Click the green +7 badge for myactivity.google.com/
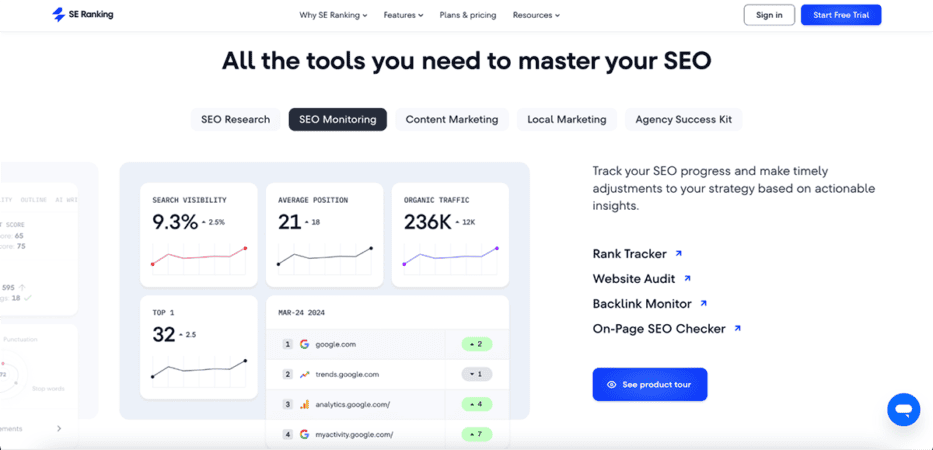This screenshot has height=450, width=933. [x=477, y=435]
